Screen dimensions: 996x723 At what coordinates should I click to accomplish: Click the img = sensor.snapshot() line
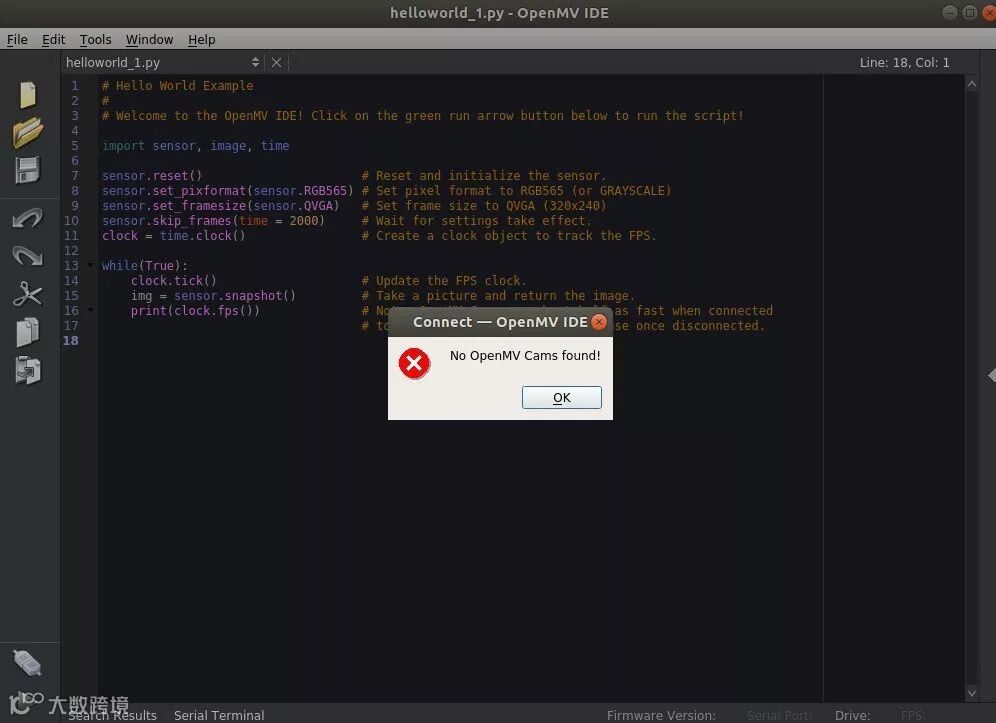(213, 295)
